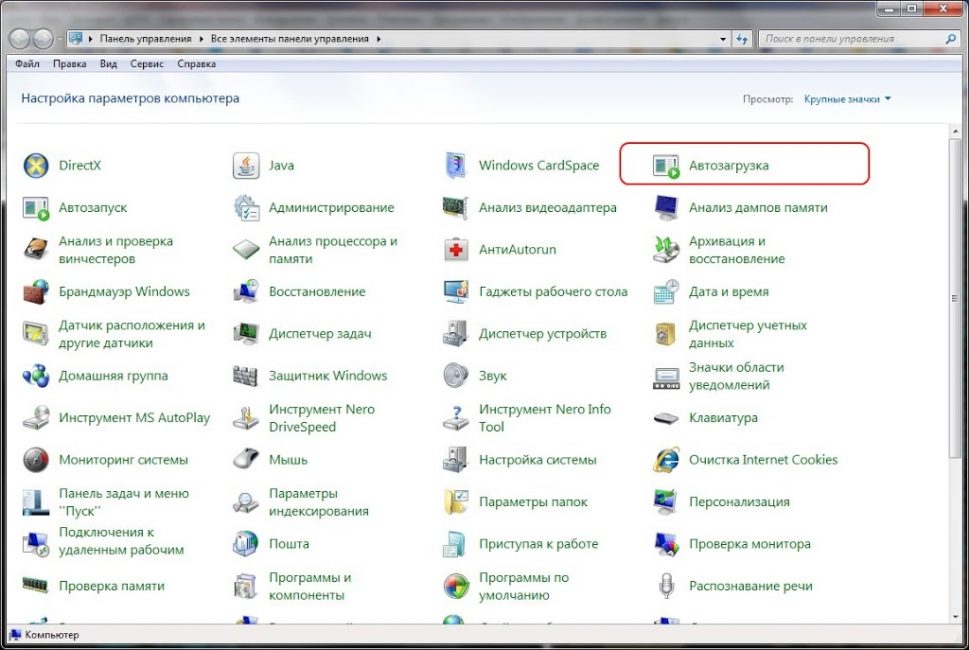Screen dimensions: 969x650
Task: Open the Проверка памяти link
Action: coord(111,586)
